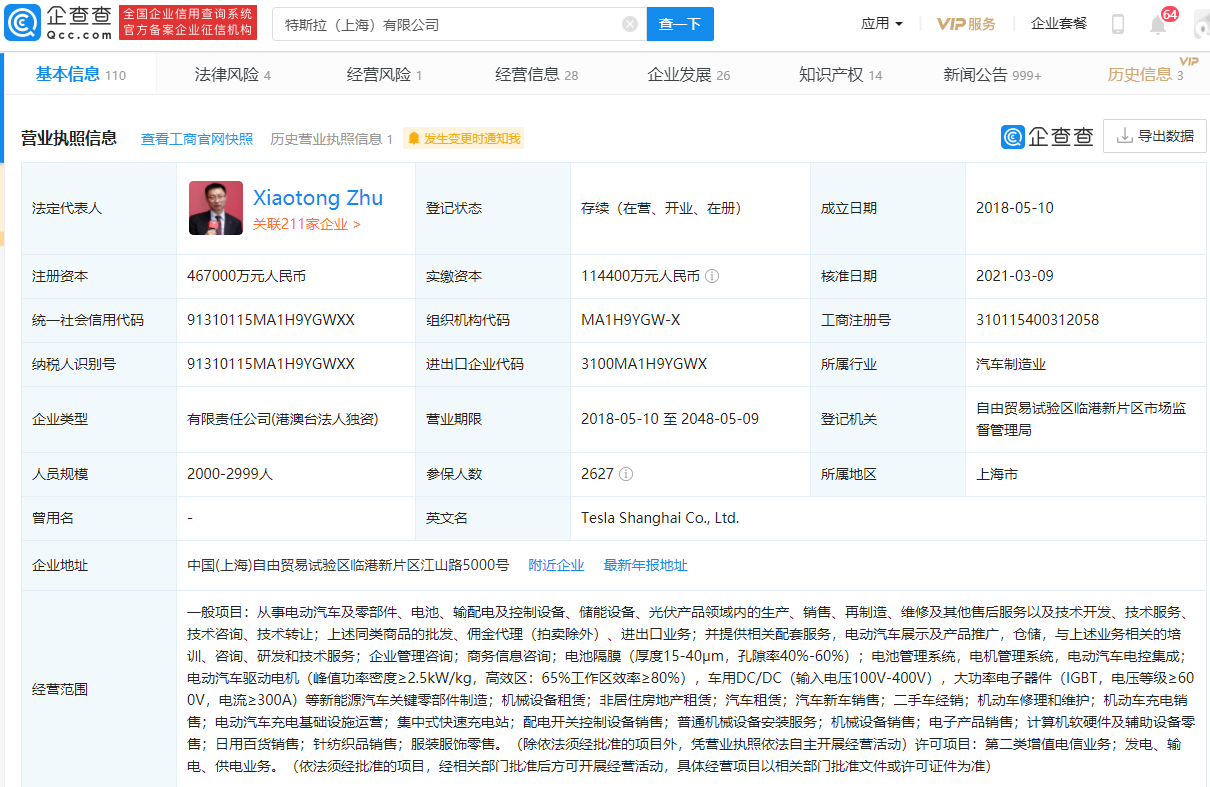The width and height of the screenshot is (1210, 787).
Task: Switch to the 历史信息 tab
Action: click(x=1146, y=74)
